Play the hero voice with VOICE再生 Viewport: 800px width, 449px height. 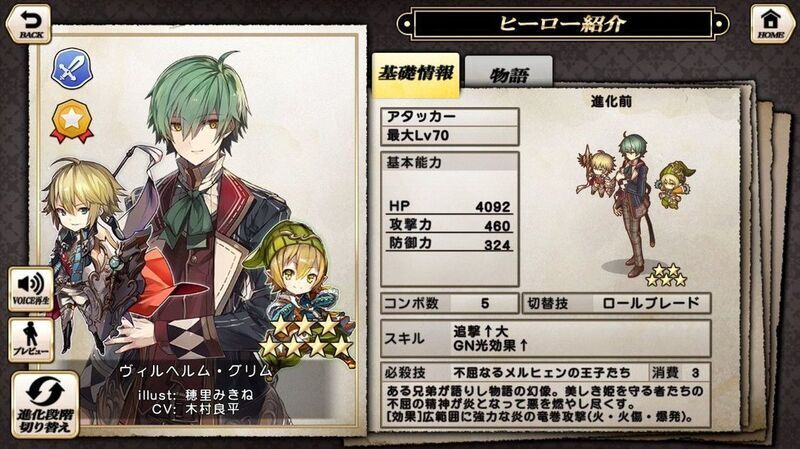[31, 289]
